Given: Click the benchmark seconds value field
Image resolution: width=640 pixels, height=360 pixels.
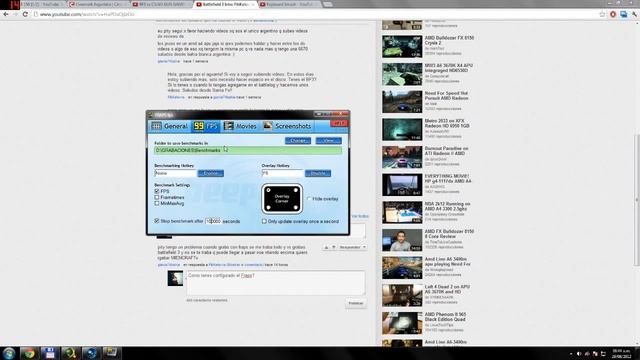Looking at the screenshot, I should click(213, 221).
